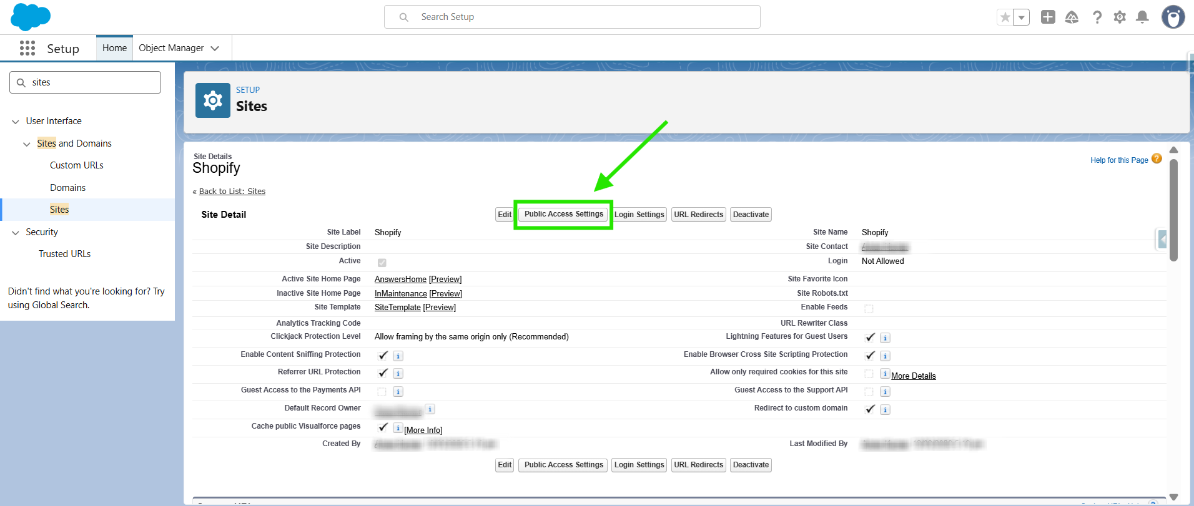Toggle the Enable Feeds checkbox

(x=869, y=308)
